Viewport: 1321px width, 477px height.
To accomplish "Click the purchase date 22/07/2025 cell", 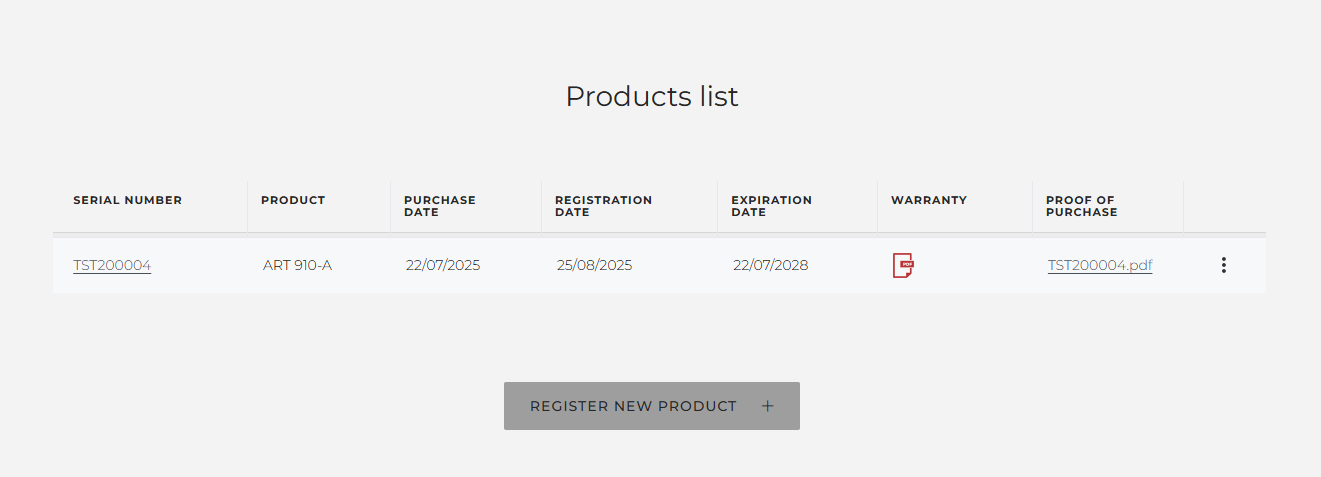I will pos(443,265).
